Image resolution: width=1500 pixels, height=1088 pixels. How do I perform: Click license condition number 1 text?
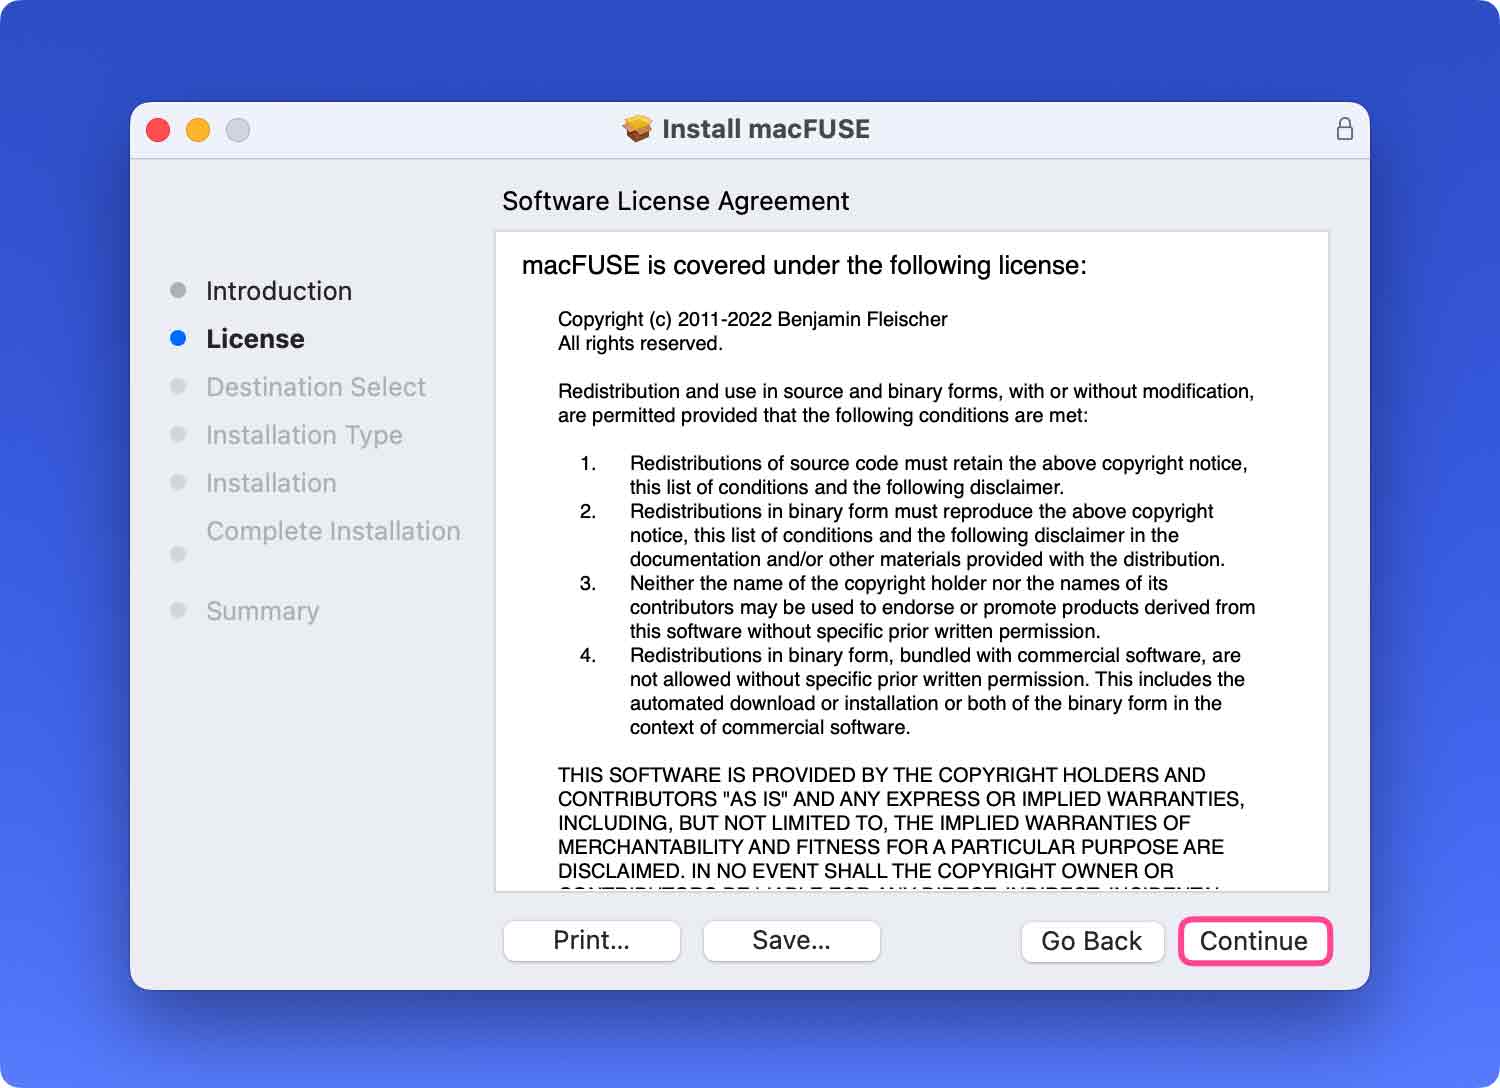coord(938,475)
